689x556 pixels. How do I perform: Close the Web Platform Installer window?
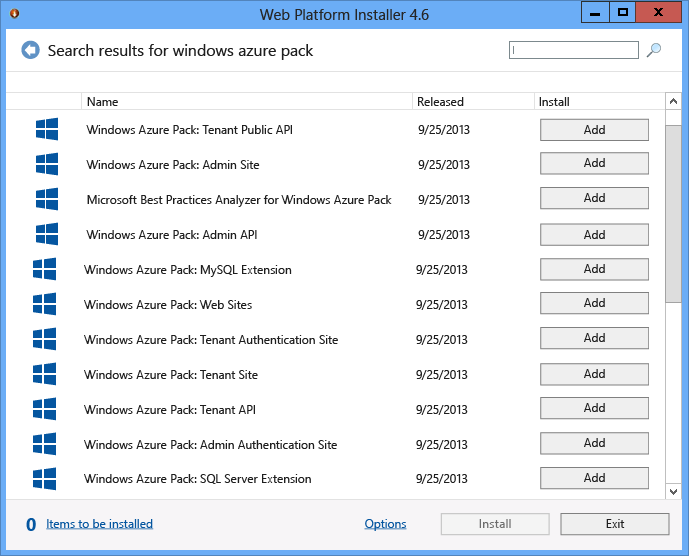658,12
